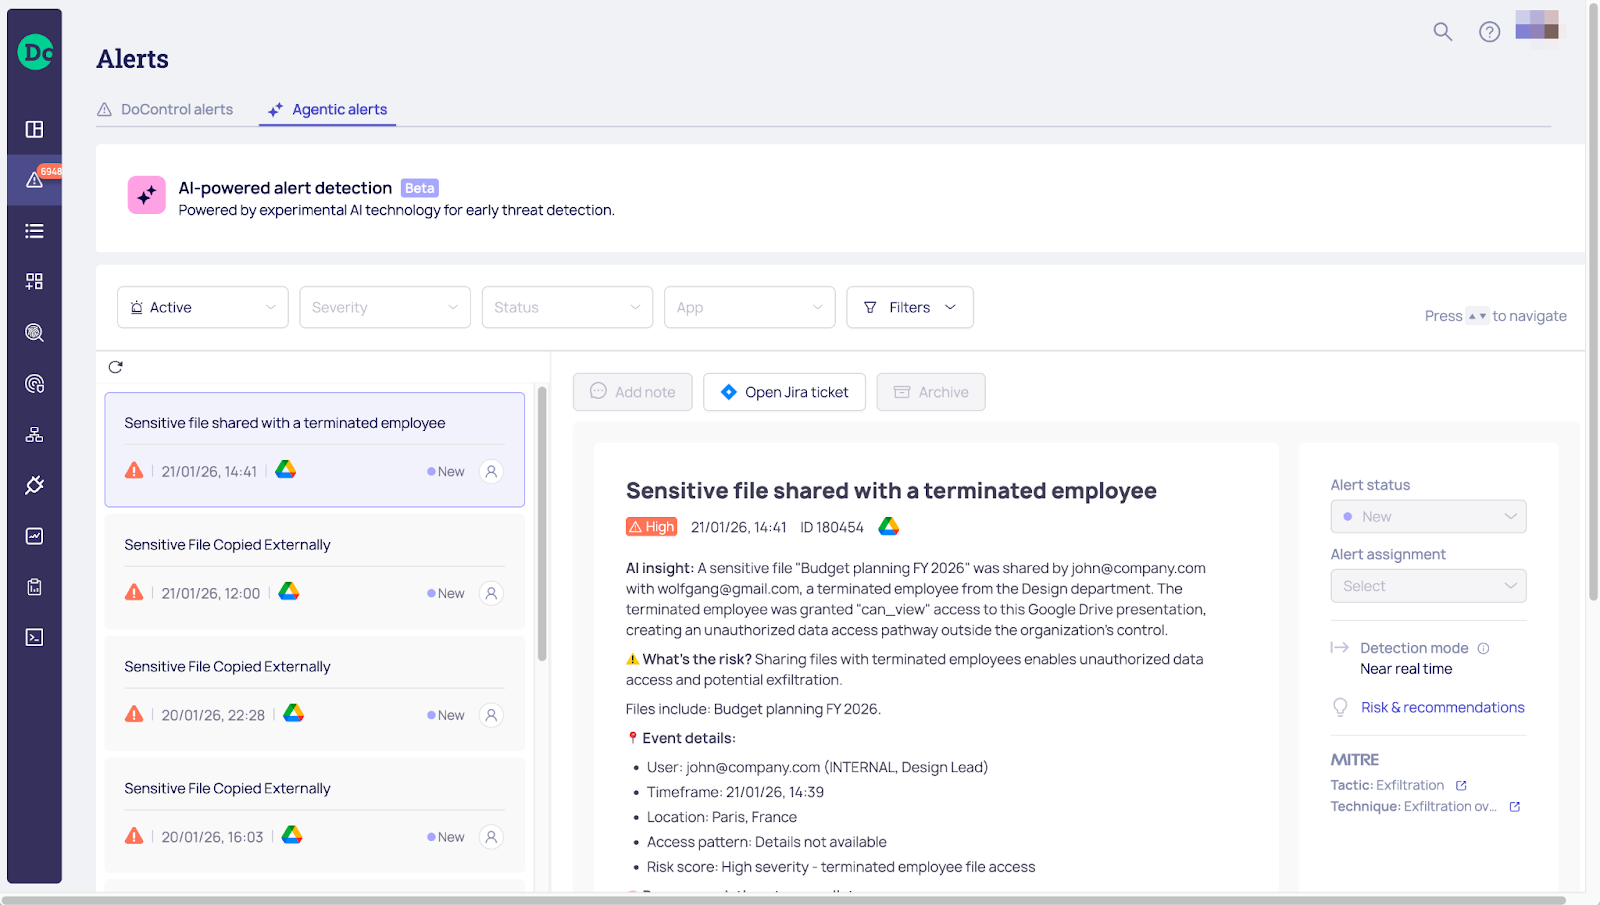Open the Alert status dropdown
The width and height of the screenshot is (1600, 905).
(x=1428, y=516)
